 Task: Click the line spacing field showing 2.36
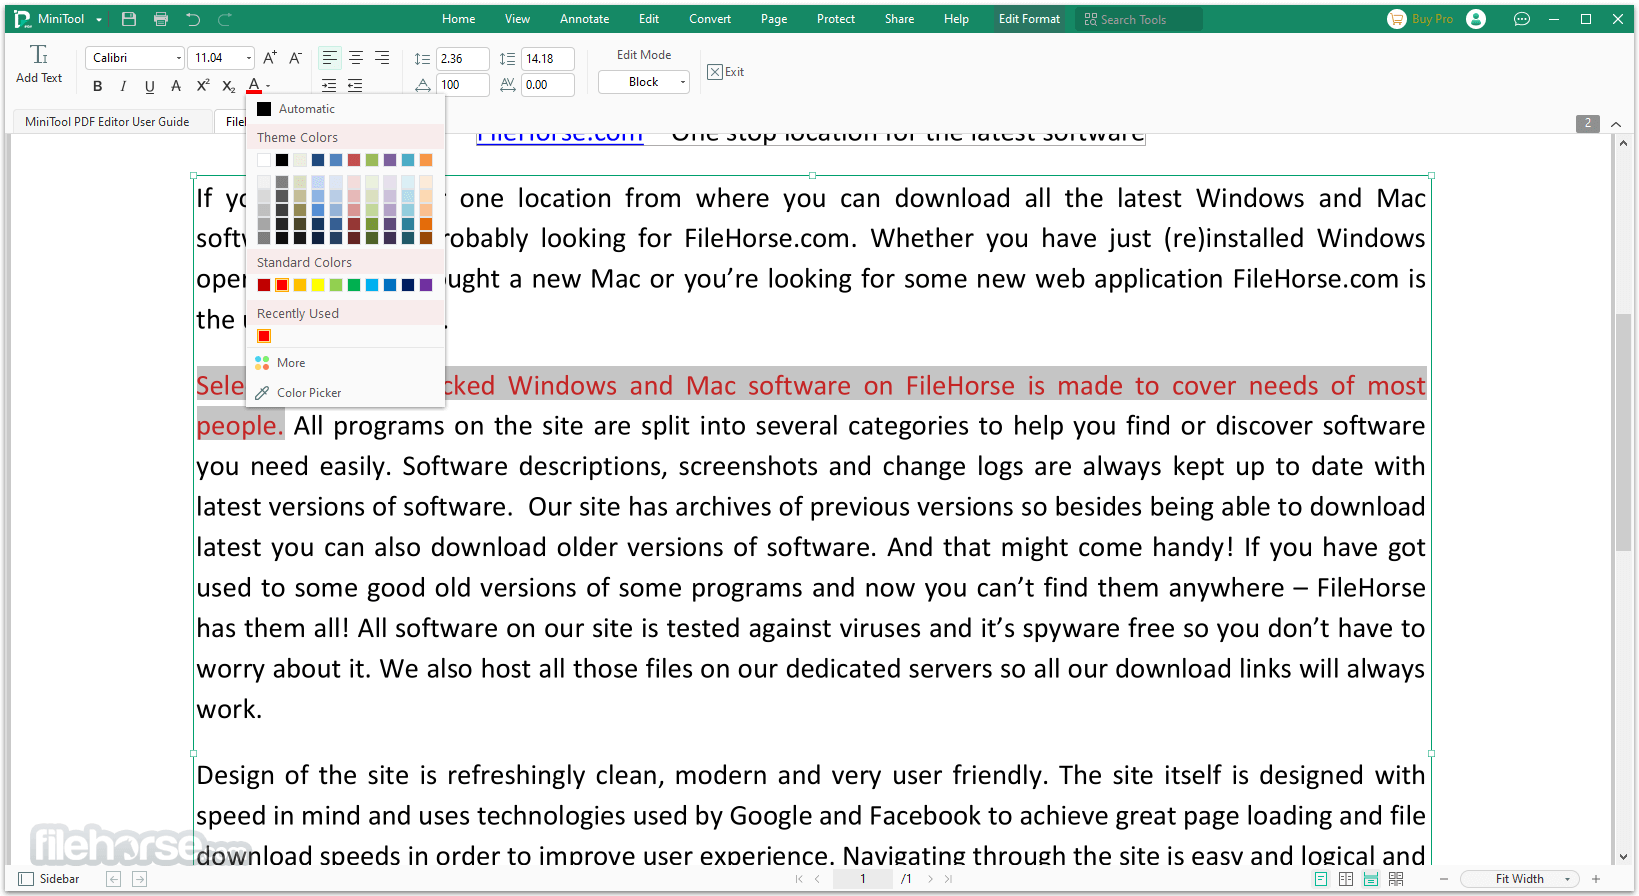(x=462, y=59)
